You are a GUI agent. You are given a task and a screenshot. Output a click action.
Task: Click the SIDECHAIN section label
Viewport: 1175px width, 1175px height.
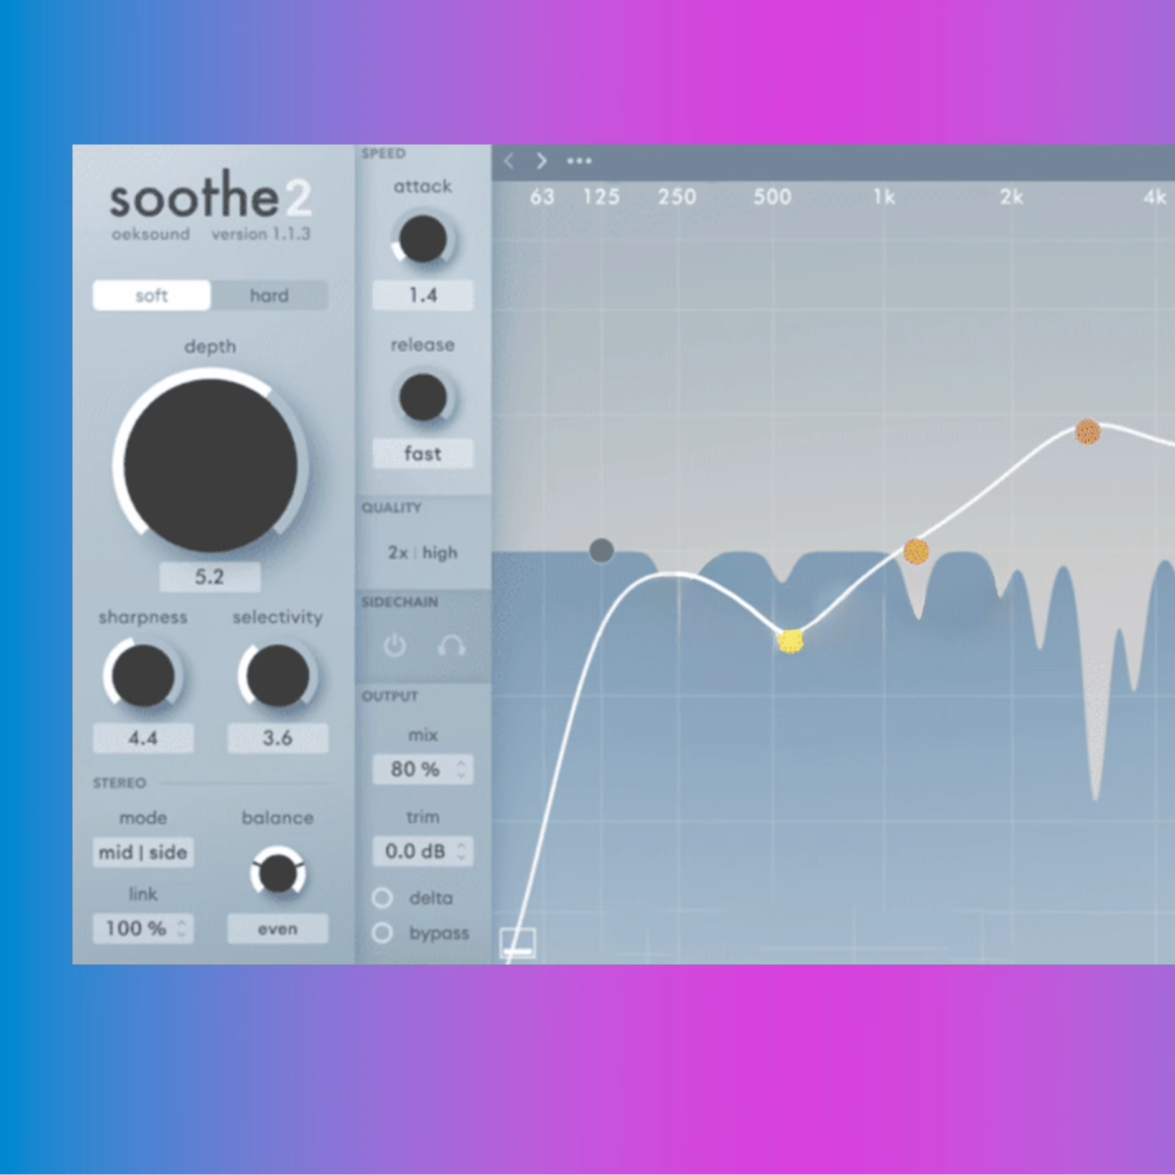[399, 602]
